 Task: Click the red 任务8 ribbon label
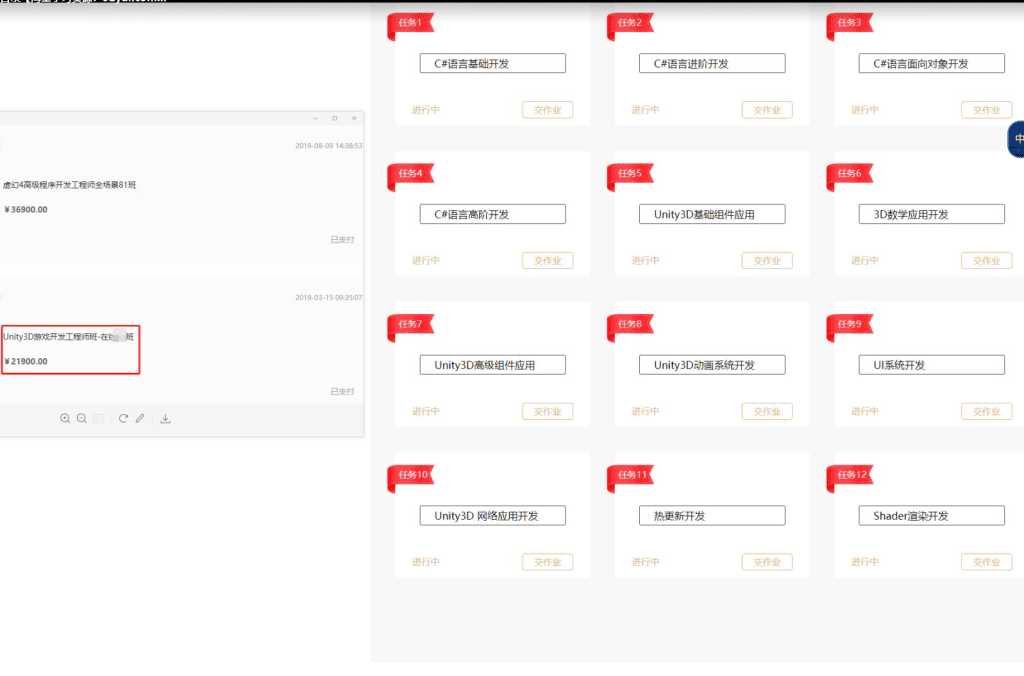630,325
